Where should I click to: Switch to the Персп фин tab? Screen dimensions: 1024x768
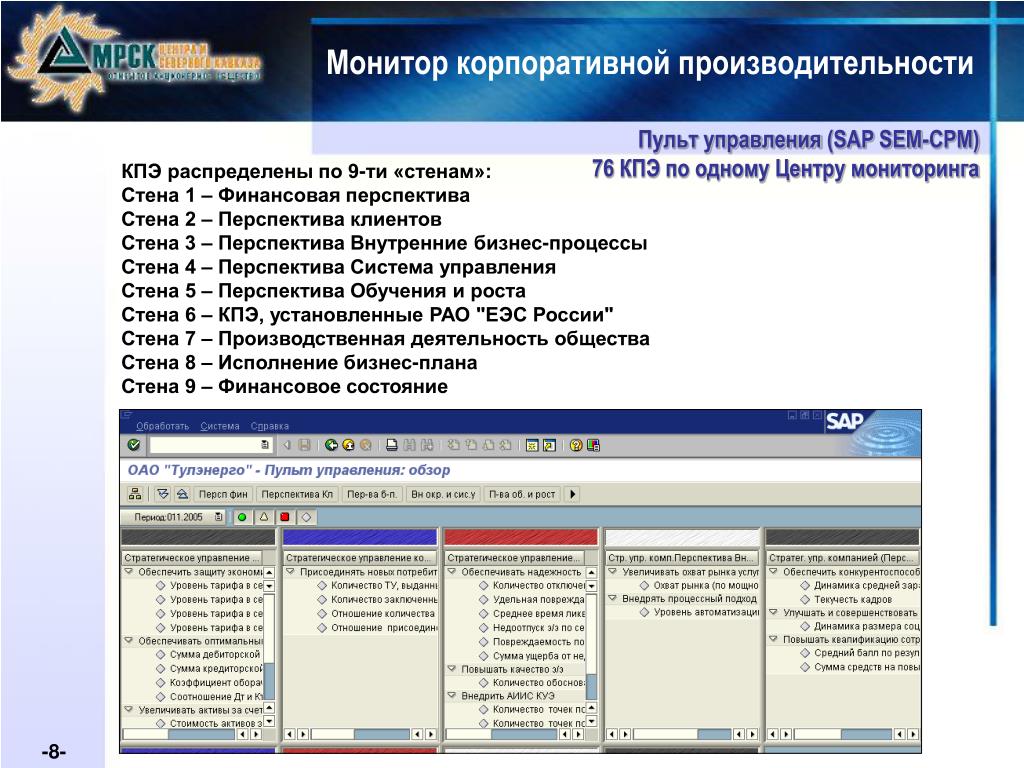pos(223,494)
